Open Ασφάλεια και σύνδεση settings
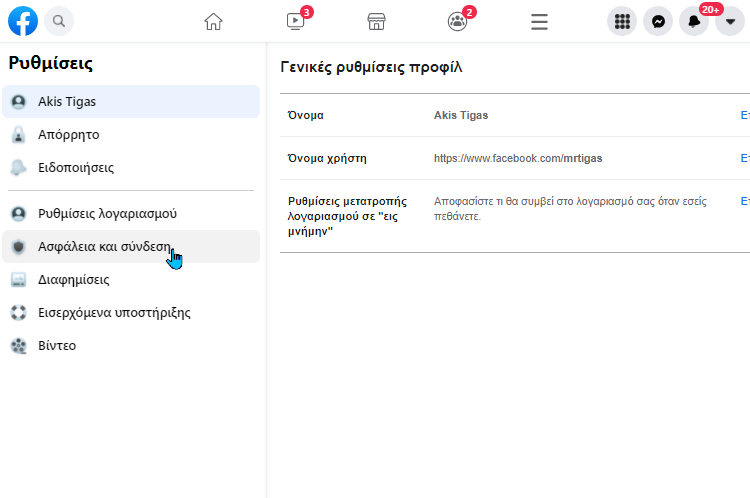 (131, 246)
